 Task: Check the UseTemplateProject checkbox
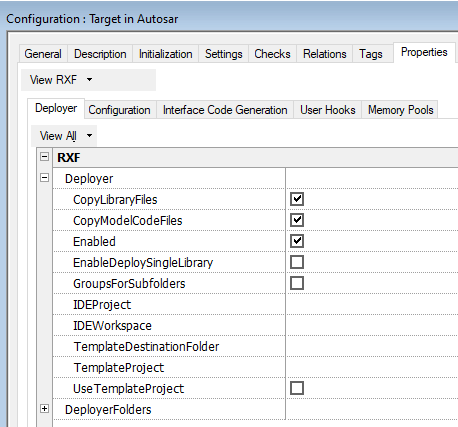pos(297,388)
